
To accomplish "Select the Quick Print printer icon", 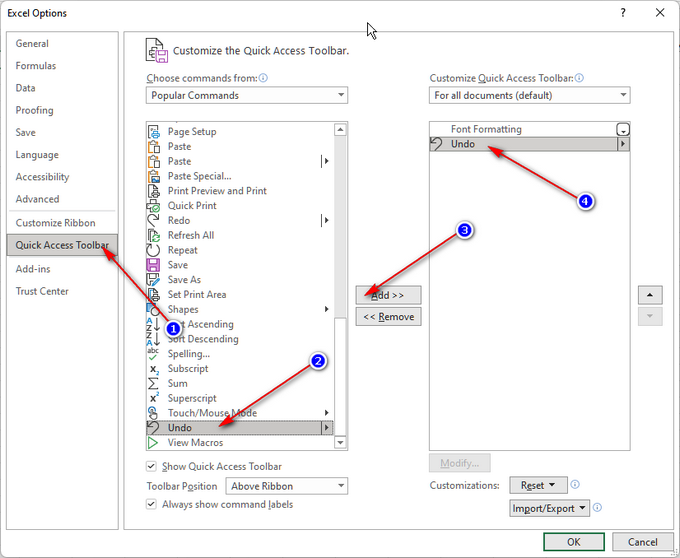I will click(x=154, y=206).
